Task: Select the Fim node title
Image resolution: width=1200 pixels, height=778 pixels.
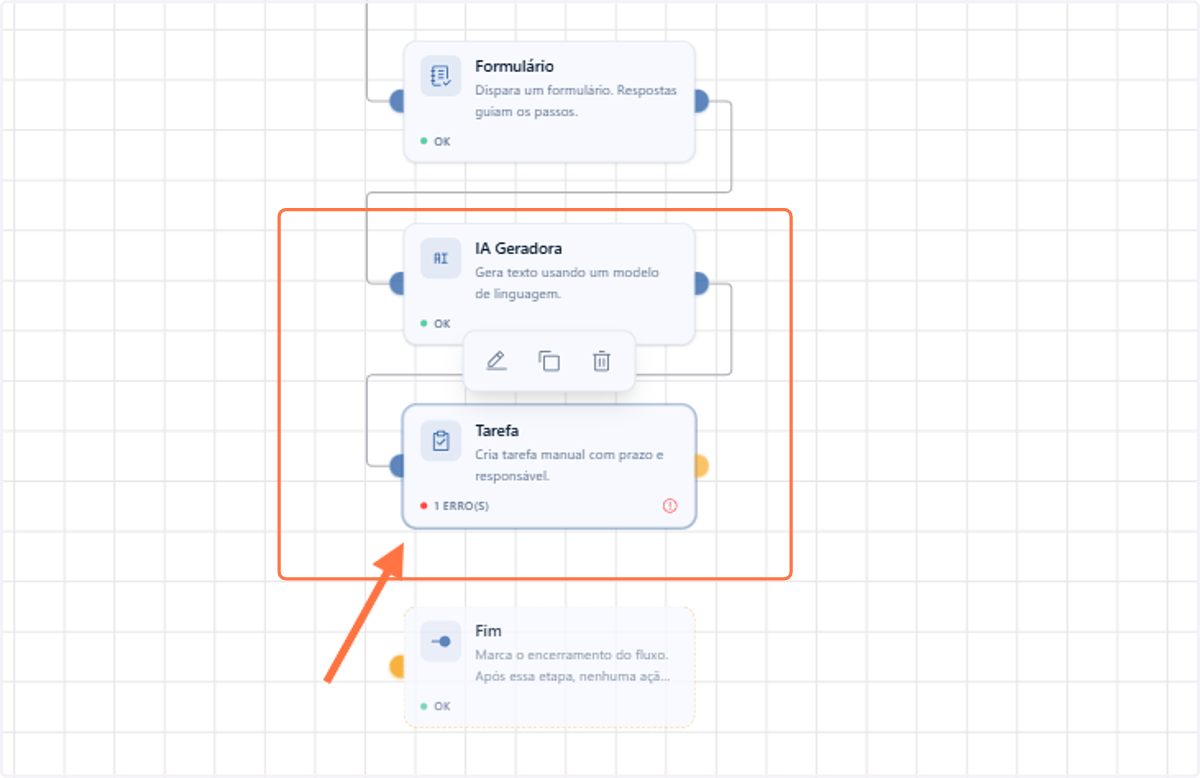Action: 488,631
